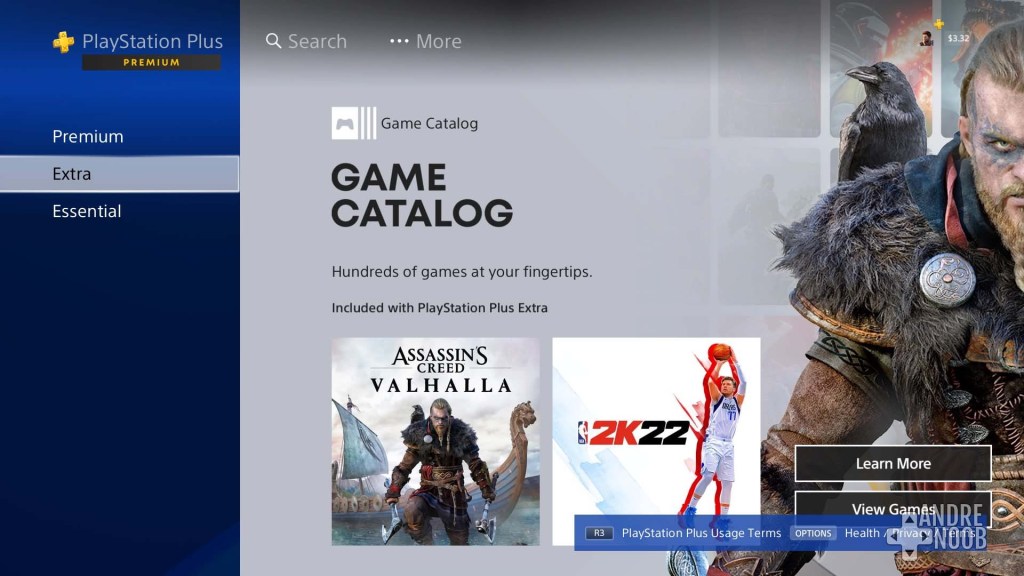Screen dimensions: 1024x576
Task: Open the Health / Privacy / Terms link
Action: tap(900, 533)
